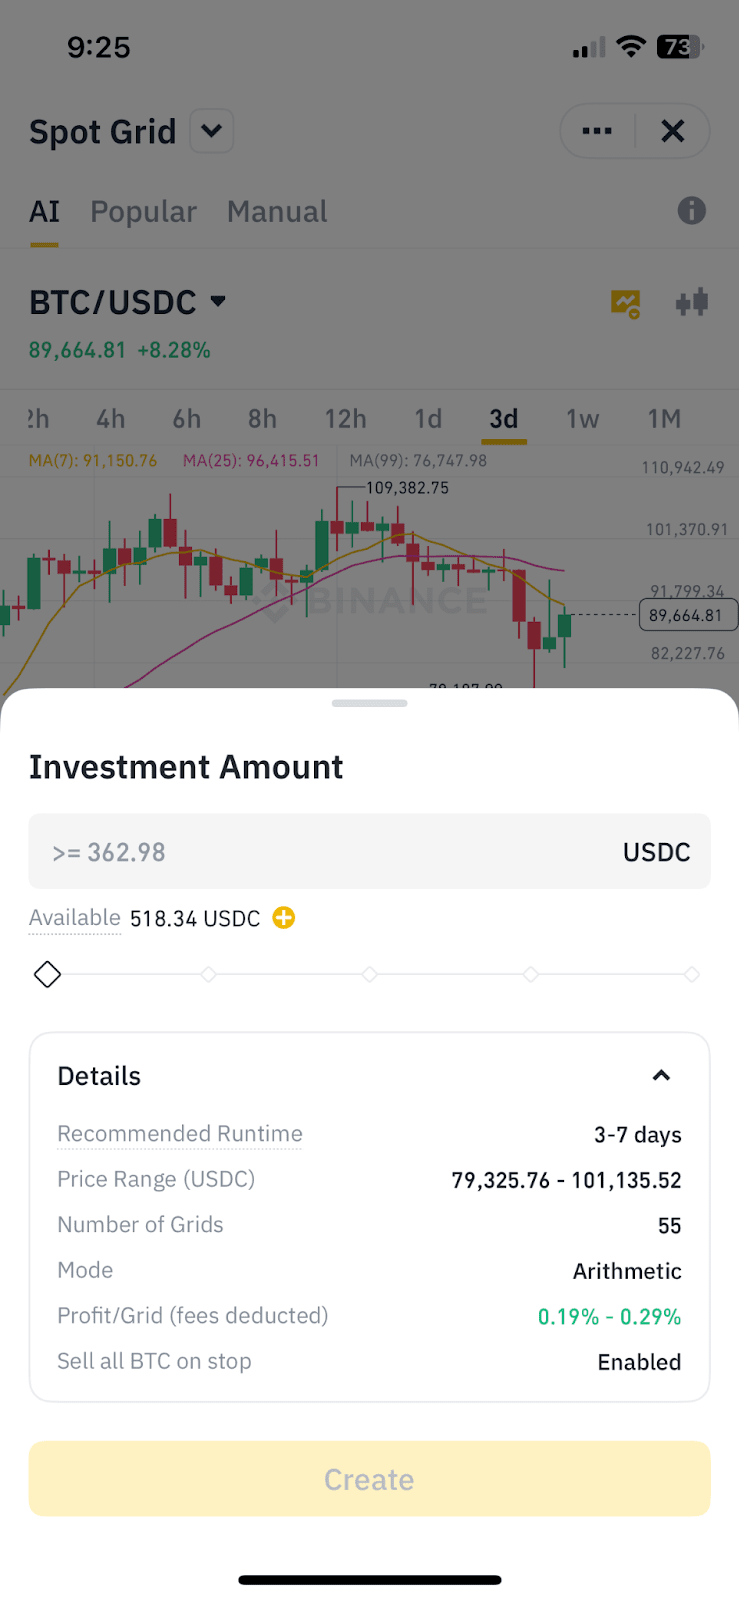
Task: Tap the three-dots more options icon
Action: (x=597, y=131)
